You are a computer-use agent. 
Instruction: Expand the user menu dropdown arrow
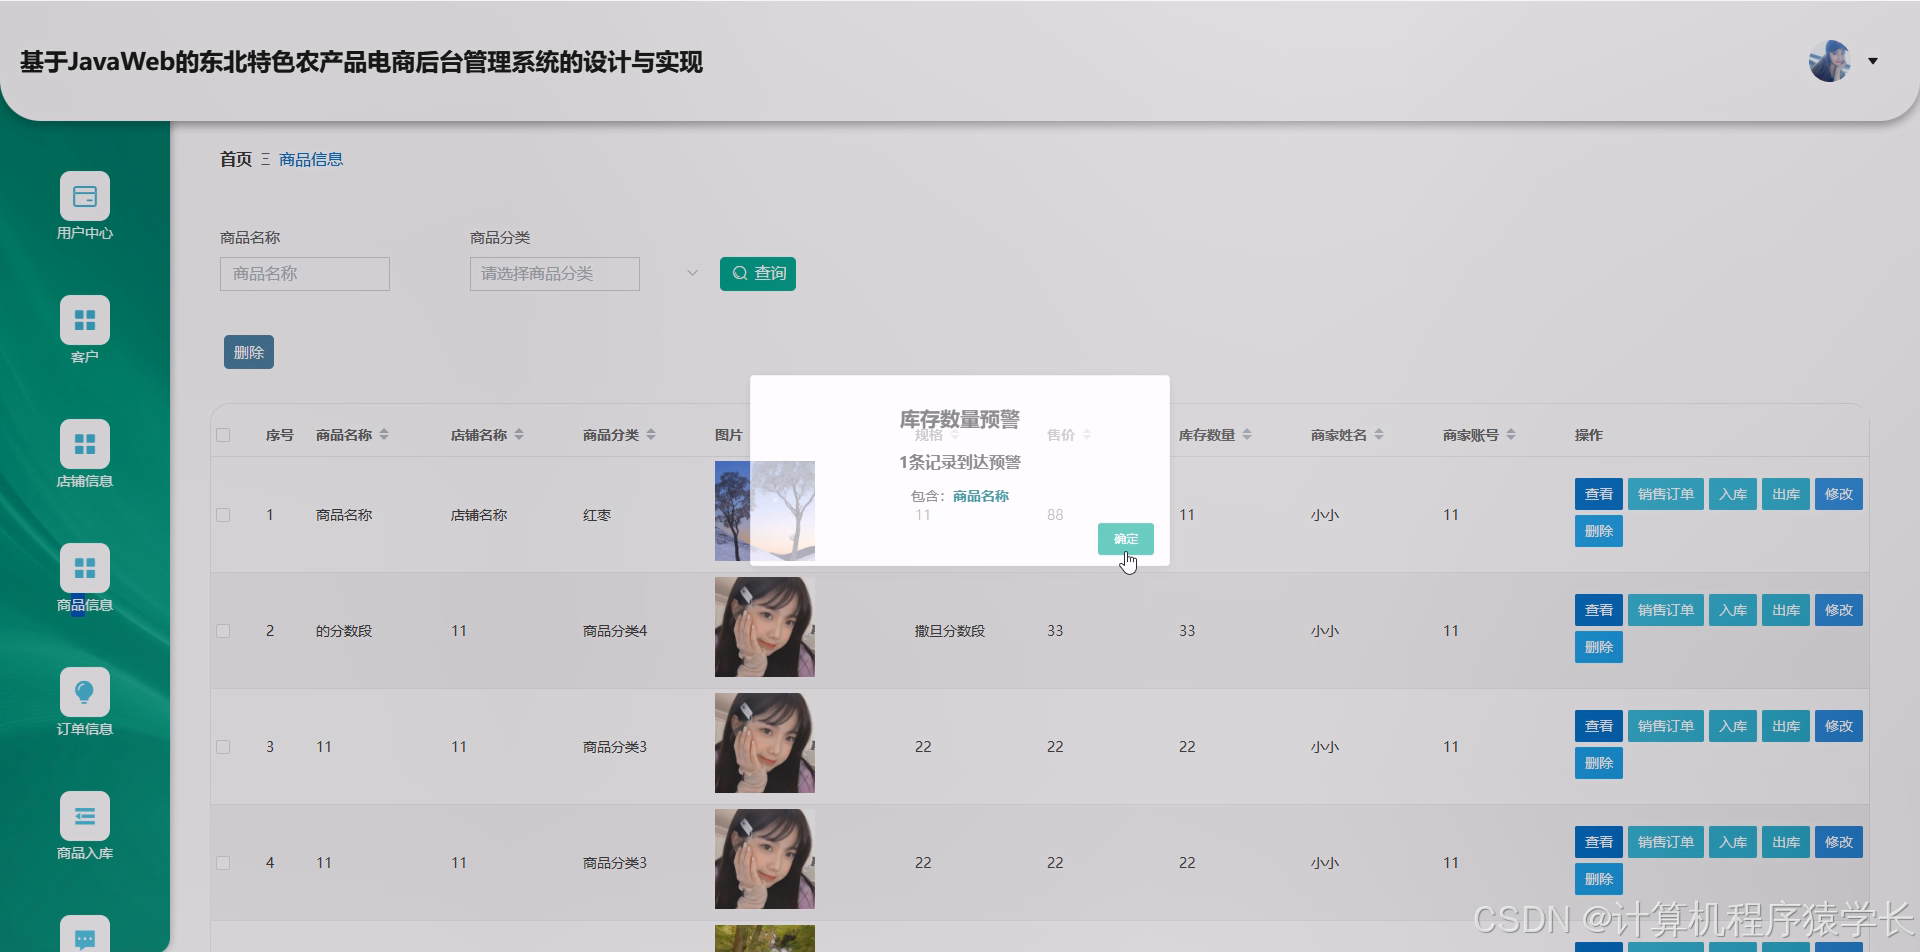pos(1873,61)
